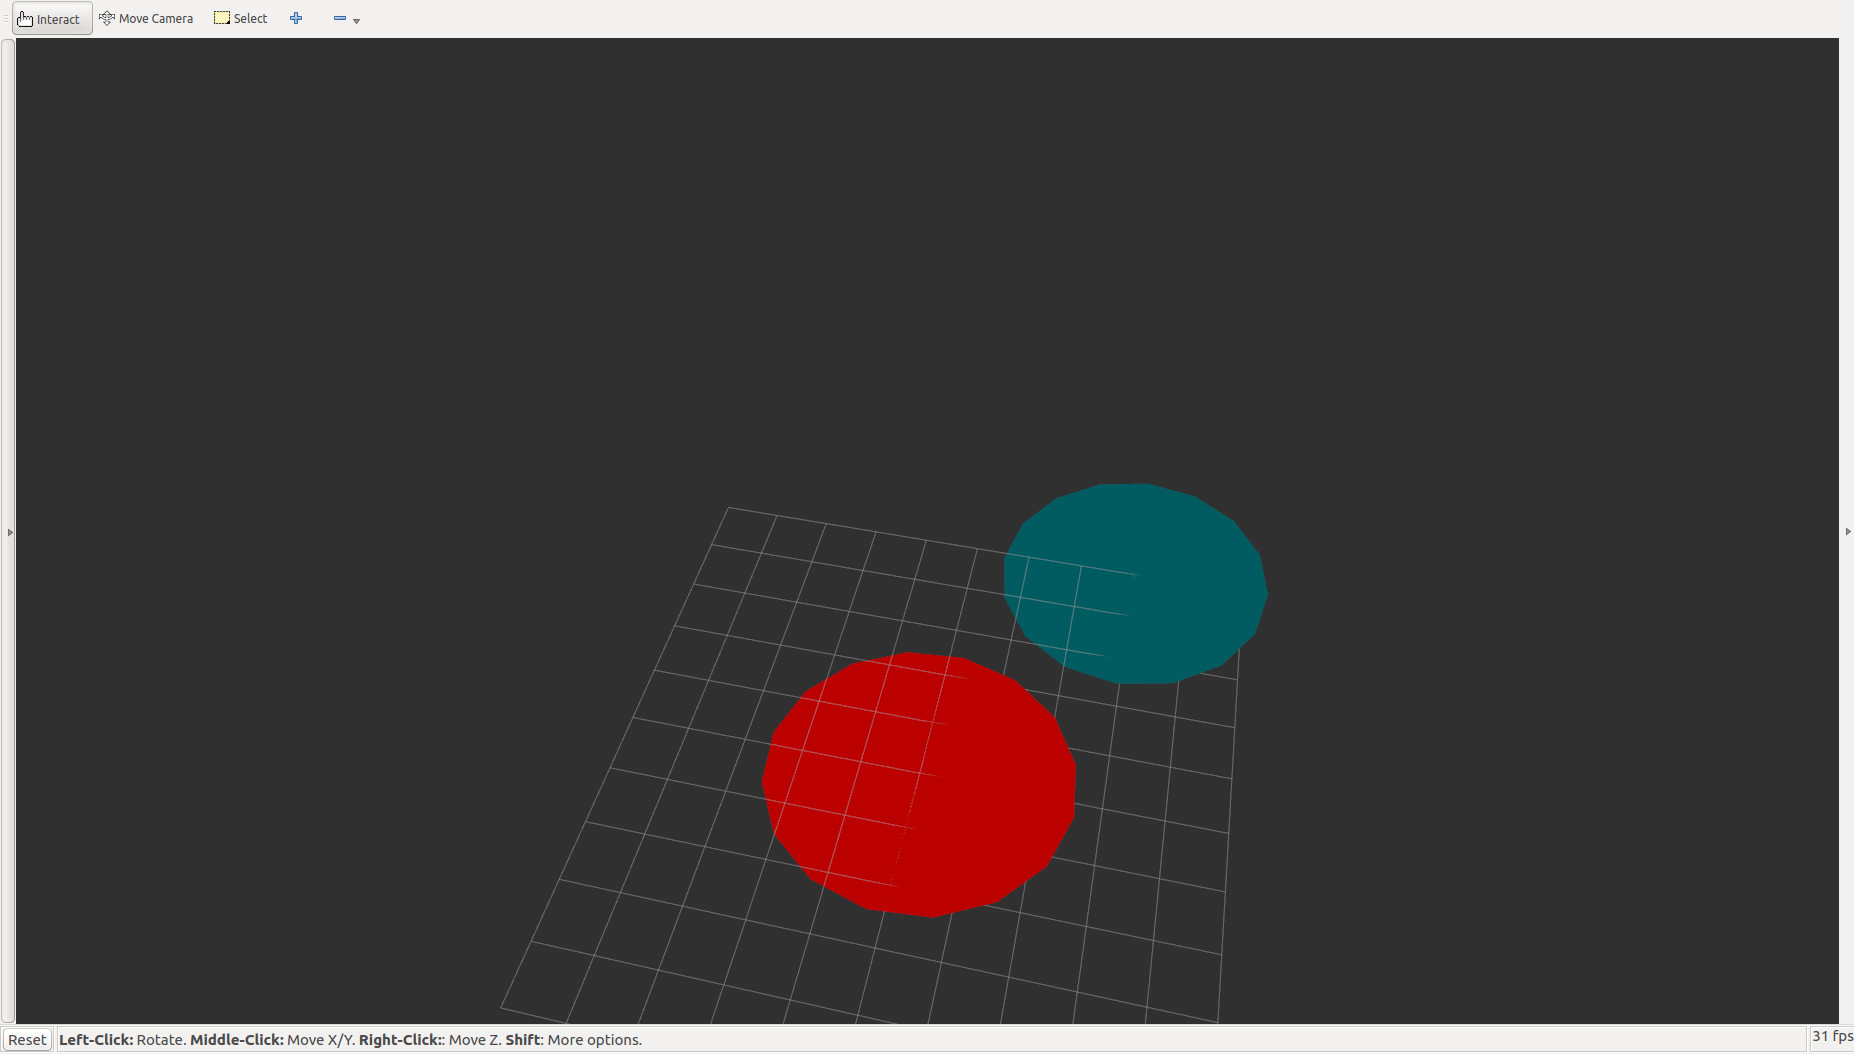Click the teal sphere marker
The height and width of the screenshot is (1054, 1854).
[1135, 583]
